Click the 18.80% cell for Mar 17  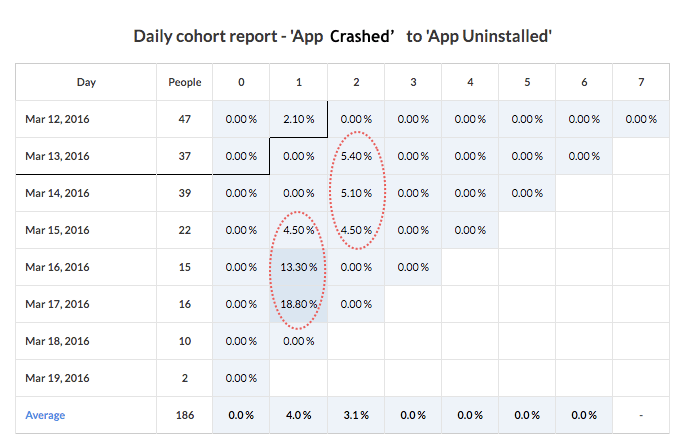point(298,304)
